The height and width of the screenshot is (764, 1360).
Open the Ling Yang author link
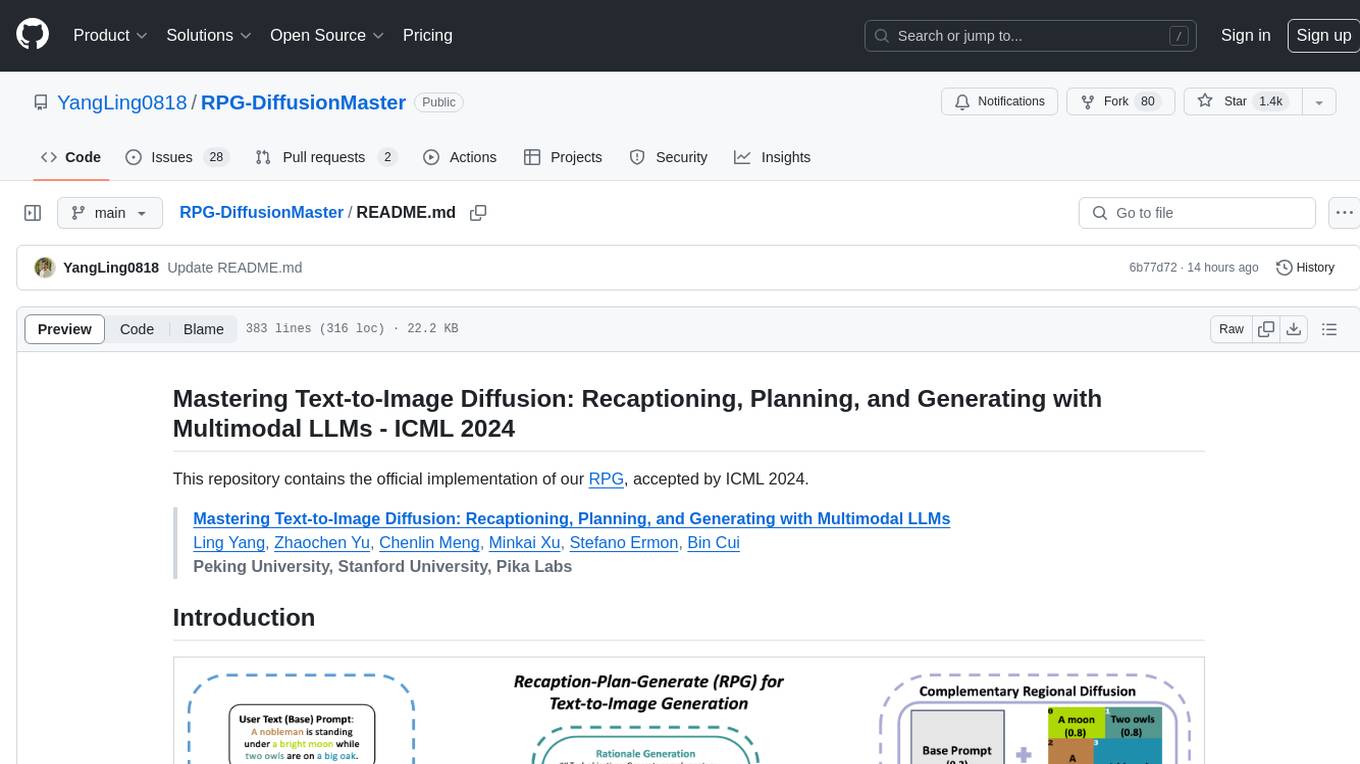(229, 543)
